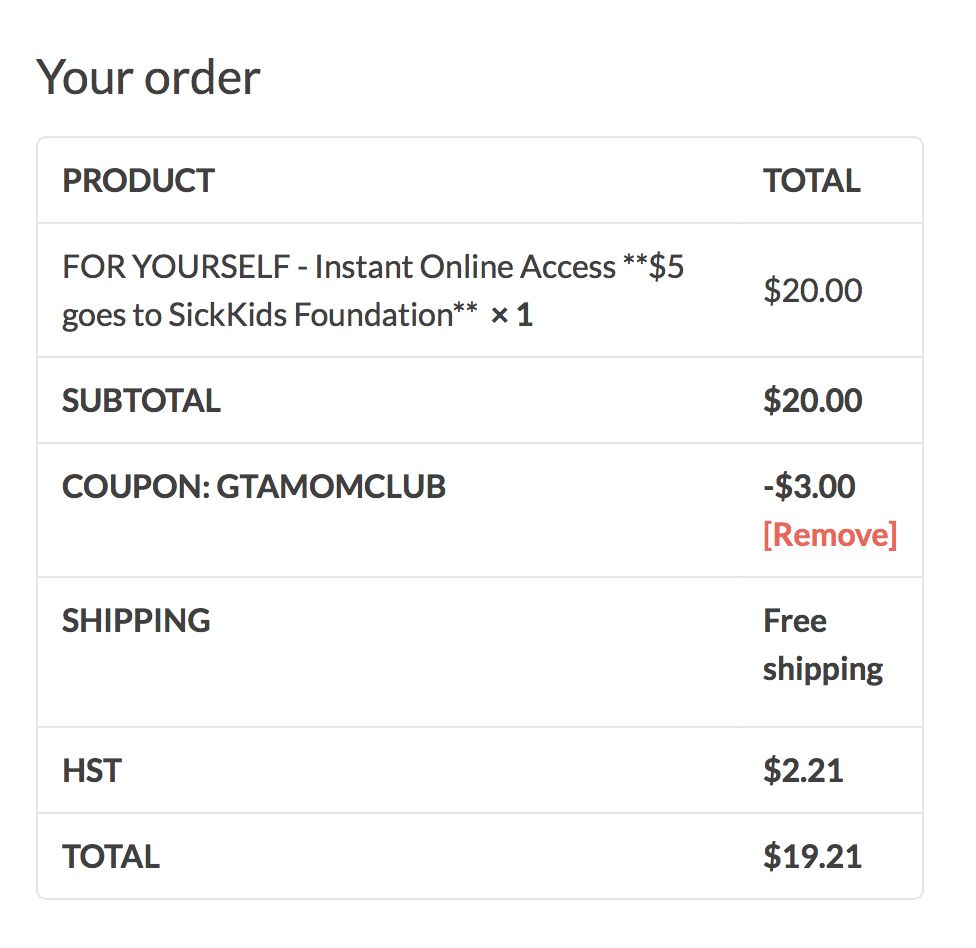
Task: Click the -$3.00 coupon discount amount
Action: 809,487
